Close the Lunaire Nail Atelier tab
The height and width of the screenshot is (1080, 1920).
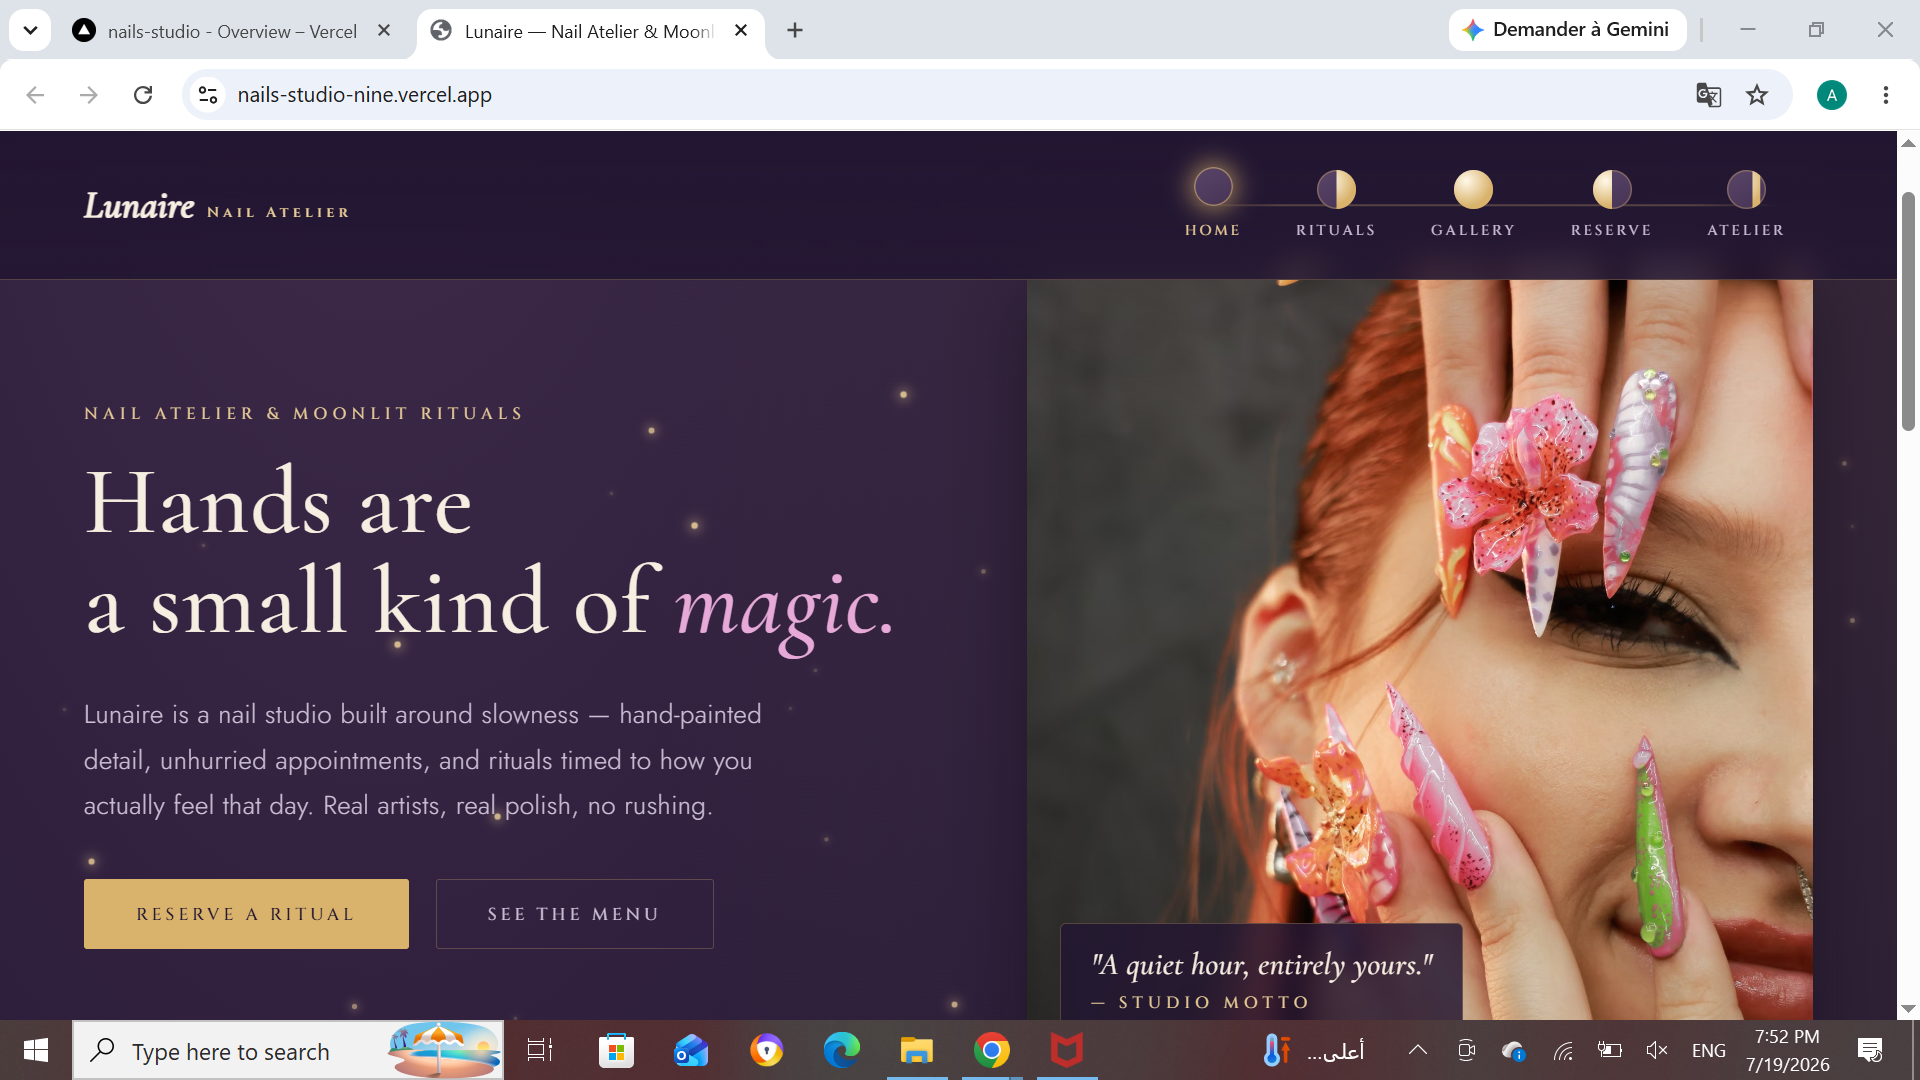(741, 30)
